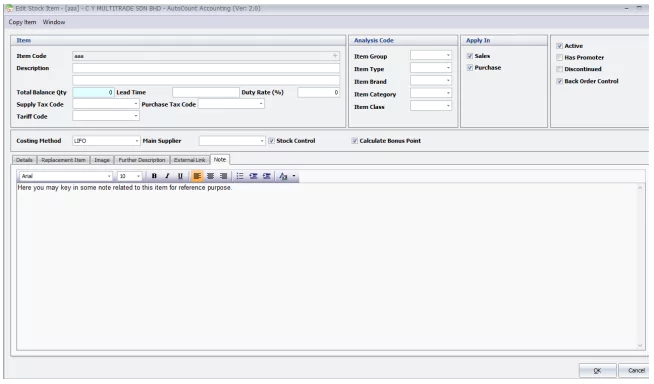
Task: Insert bullet list in note
Action: [240, 176]
